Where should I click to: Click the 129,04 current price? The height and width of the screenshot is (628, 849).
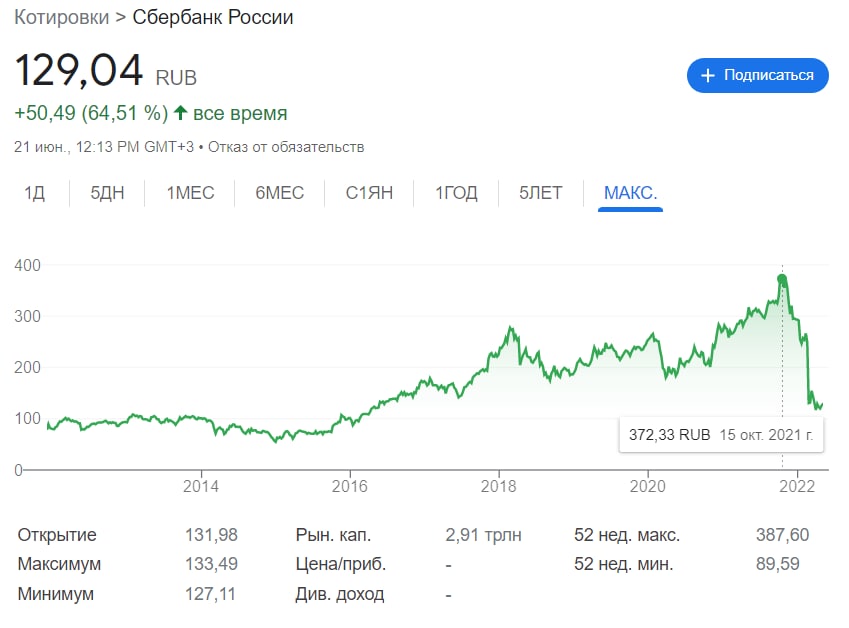point(79,70)
